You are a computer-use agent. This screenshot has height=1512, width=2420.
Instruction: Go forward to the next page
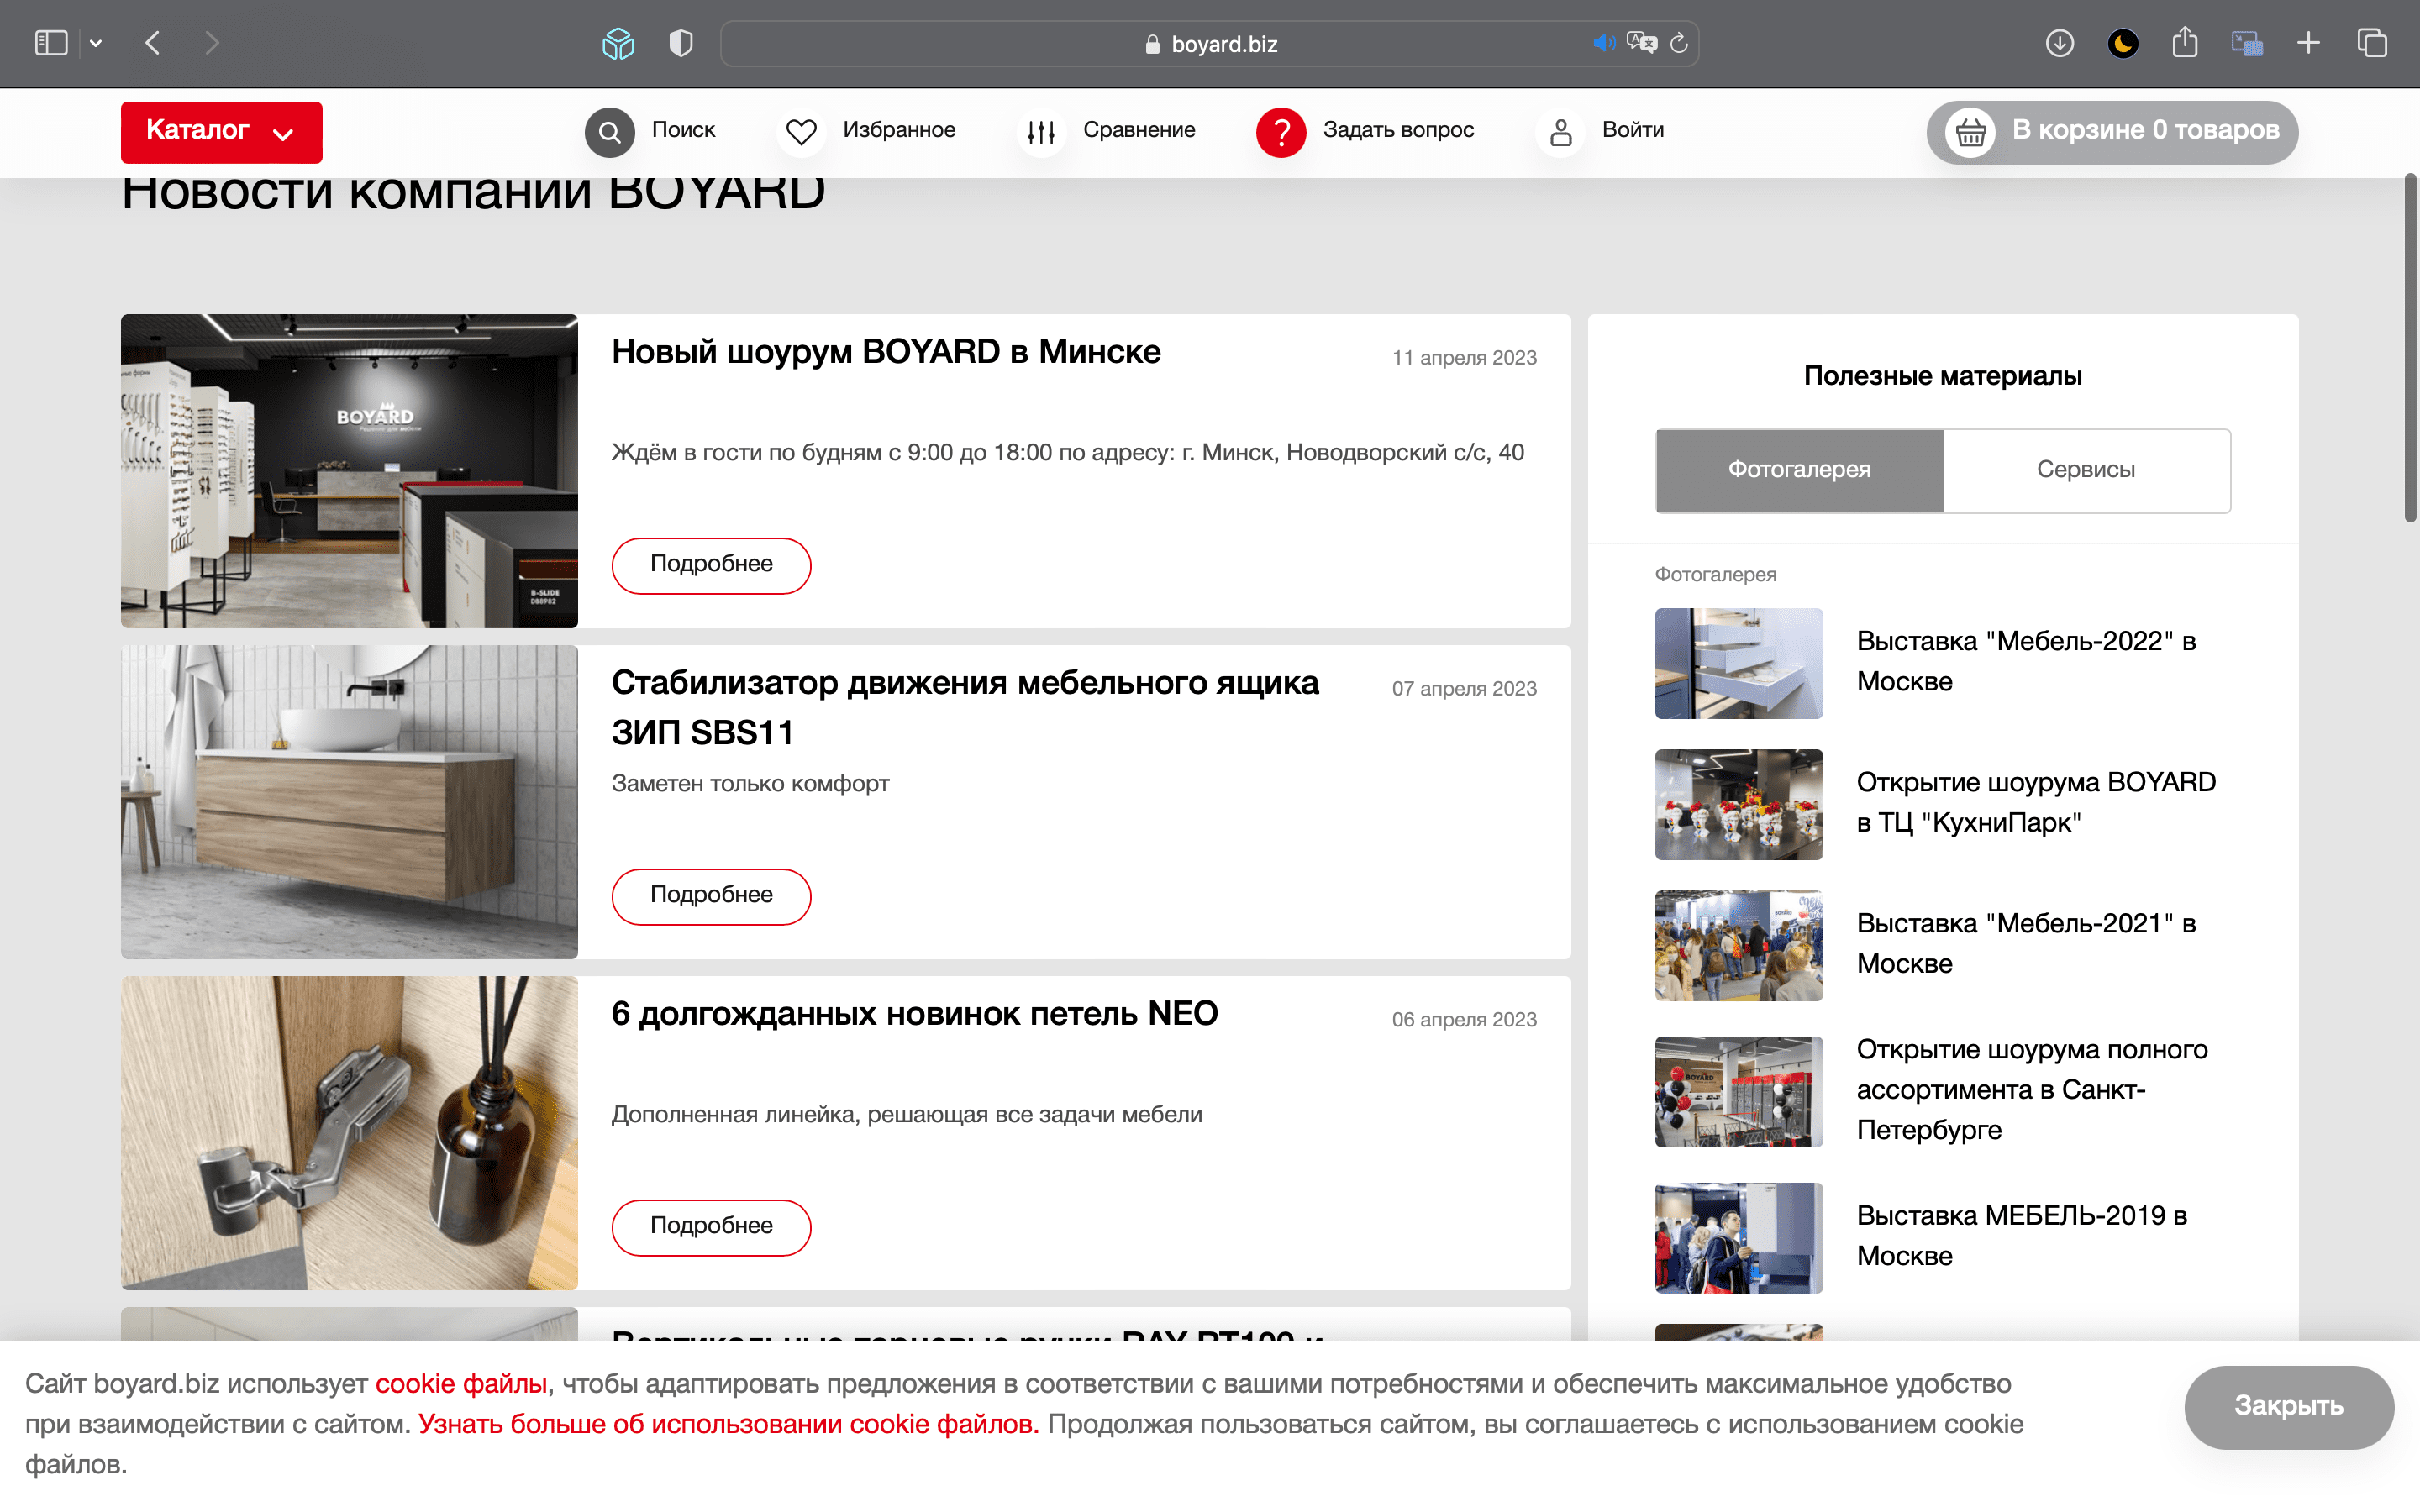pos(211,43)
